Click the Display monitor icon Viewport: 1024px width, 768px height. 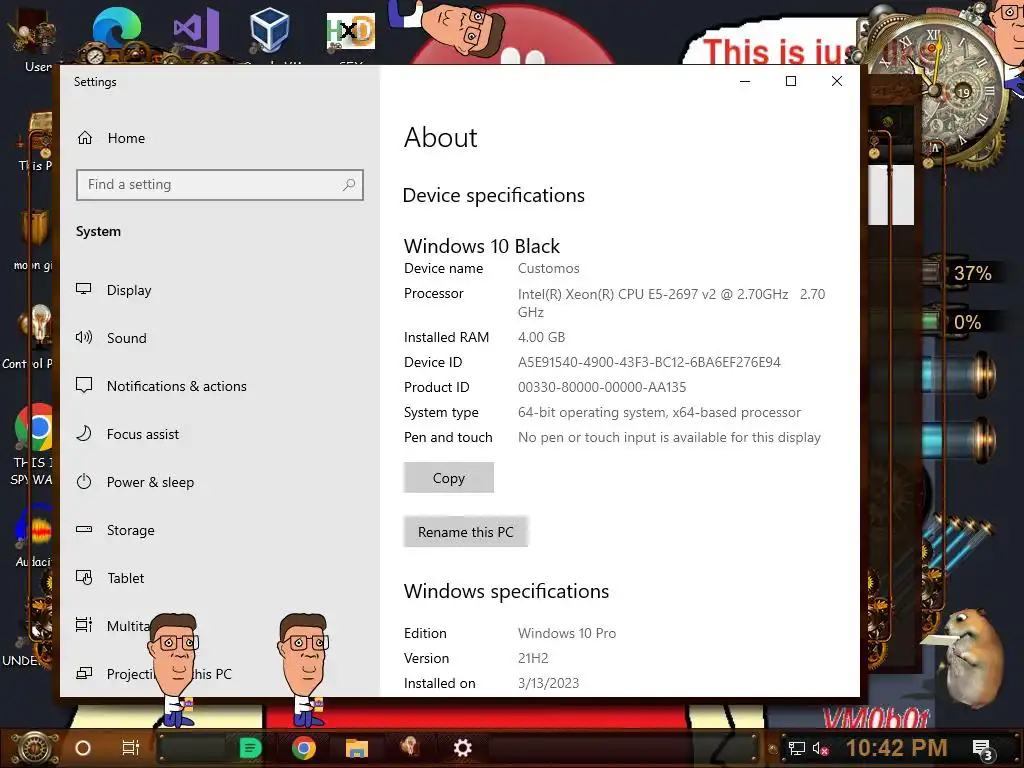[x=84, y=289]
